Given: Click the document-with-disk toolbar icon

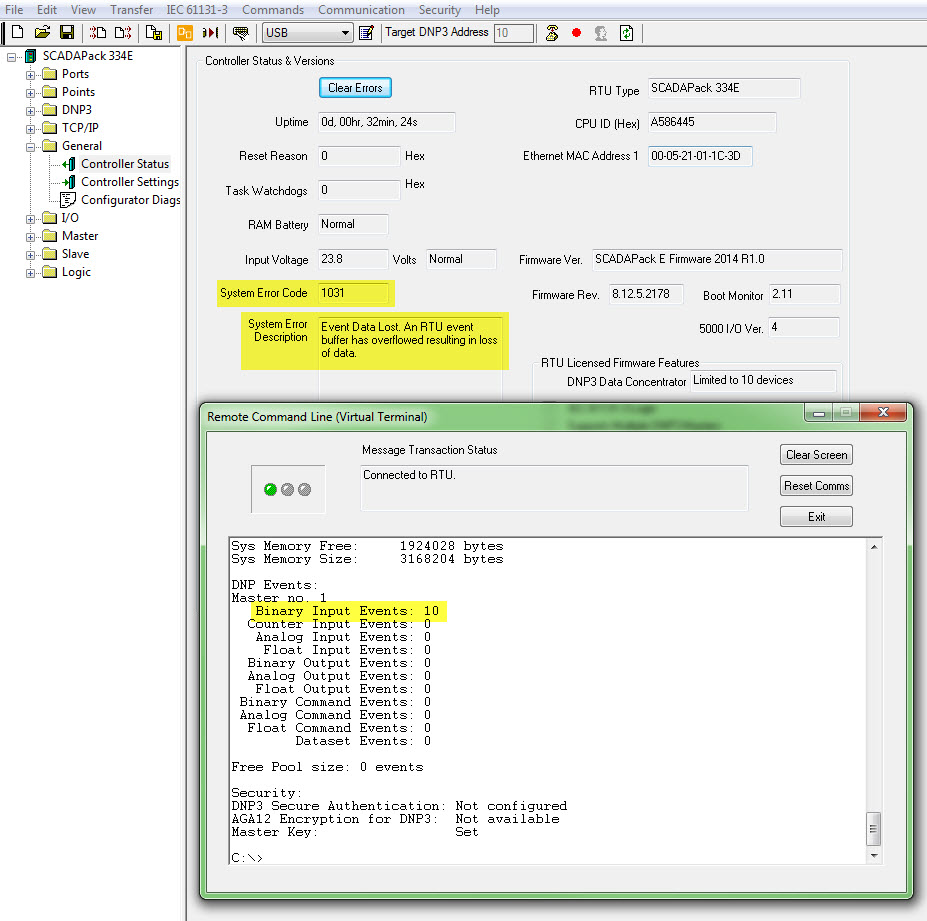Looking at the screenshot, I should click(x=154, y=33).
